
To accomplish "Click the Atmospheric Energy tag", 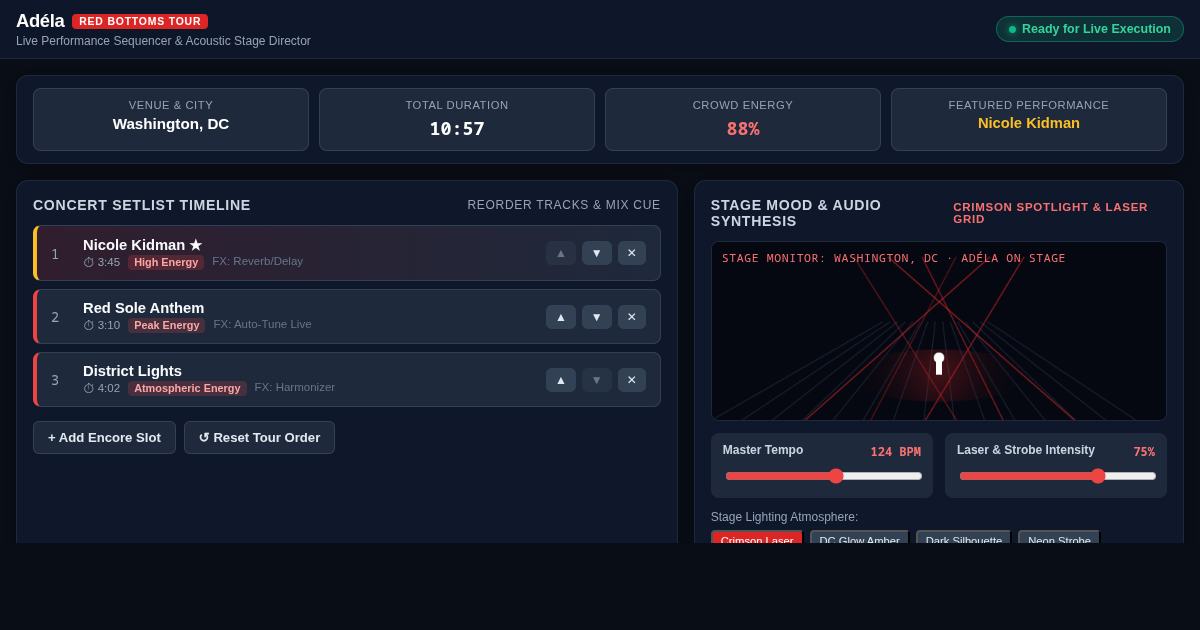I will coord(187,388).
